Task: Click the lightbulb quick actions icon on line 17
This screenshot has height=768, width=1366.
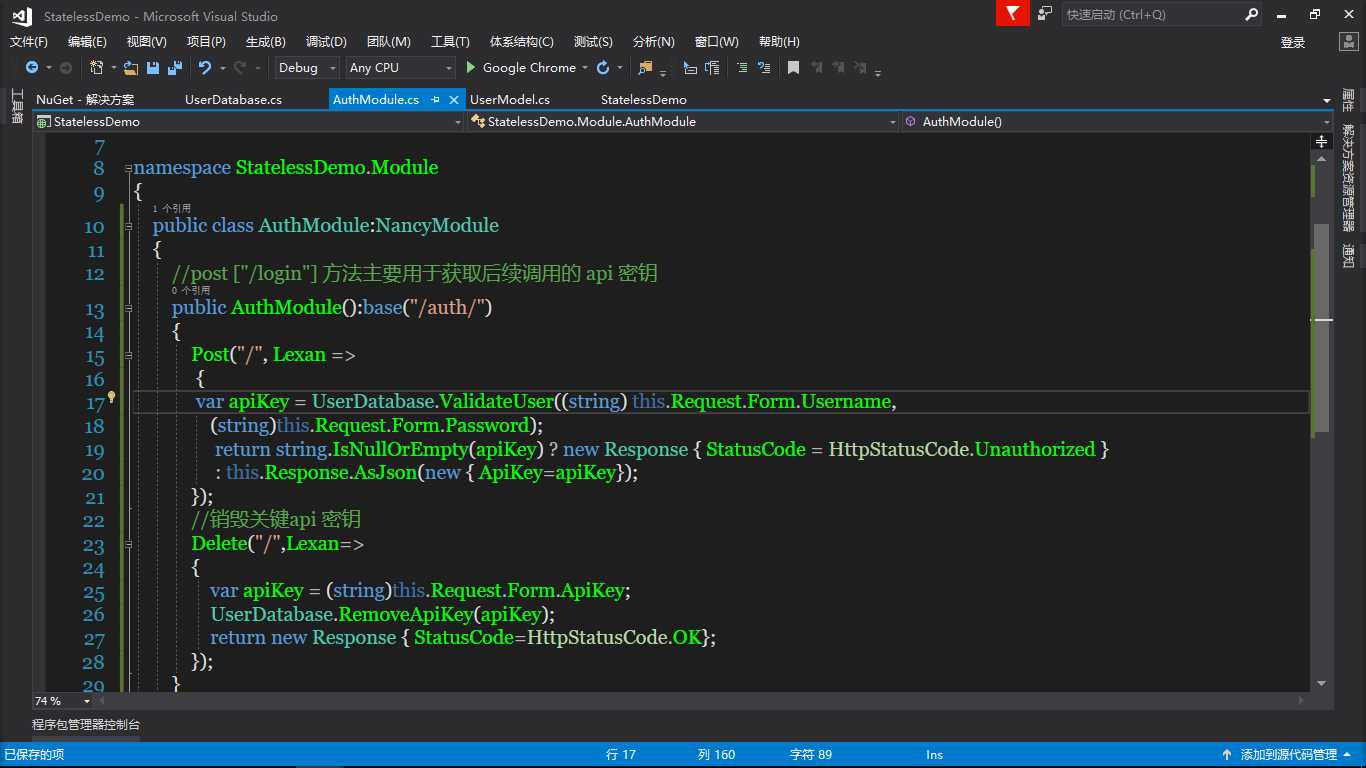Action: [x=112, y=398]
